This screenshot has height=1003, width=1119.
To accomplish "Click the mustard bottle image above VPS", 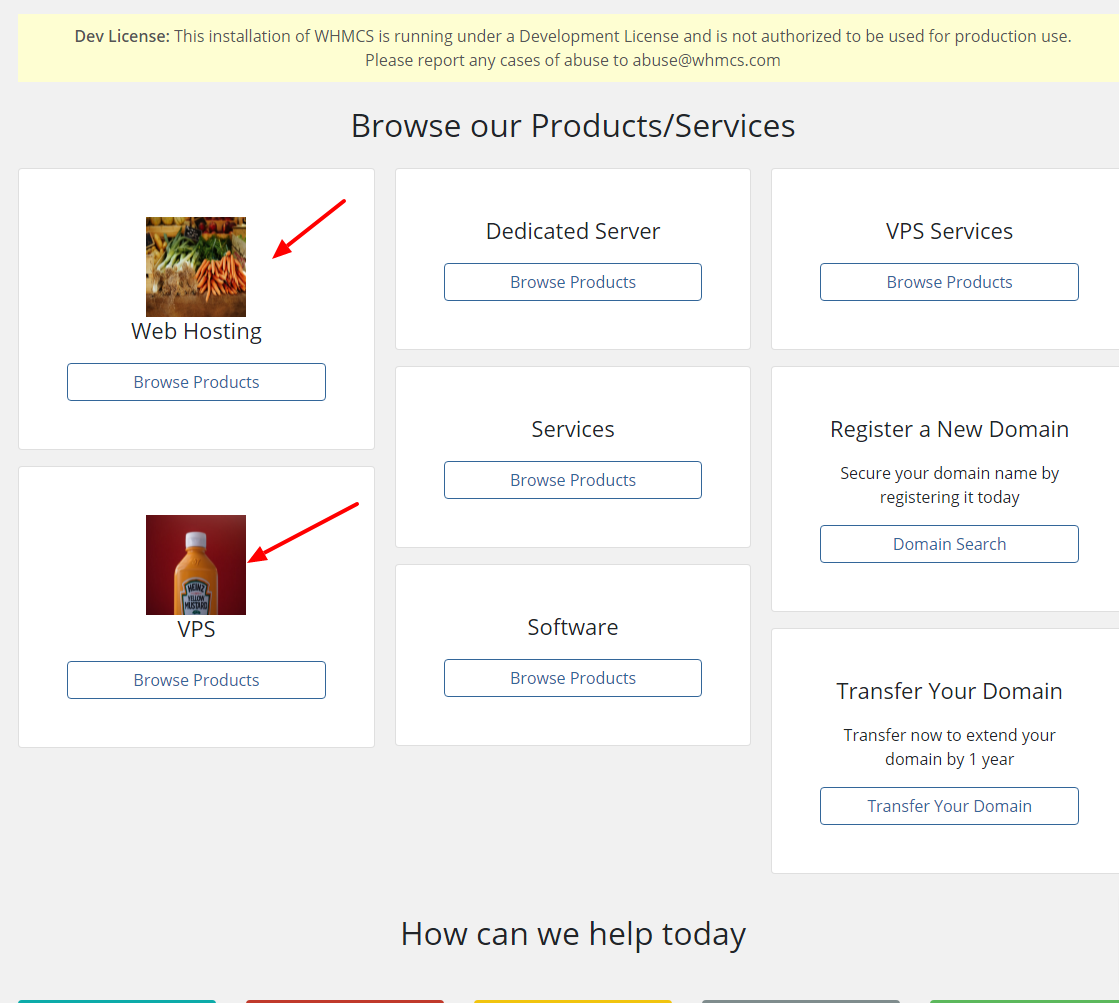I will pyautogui.click(x=196, y=565).
